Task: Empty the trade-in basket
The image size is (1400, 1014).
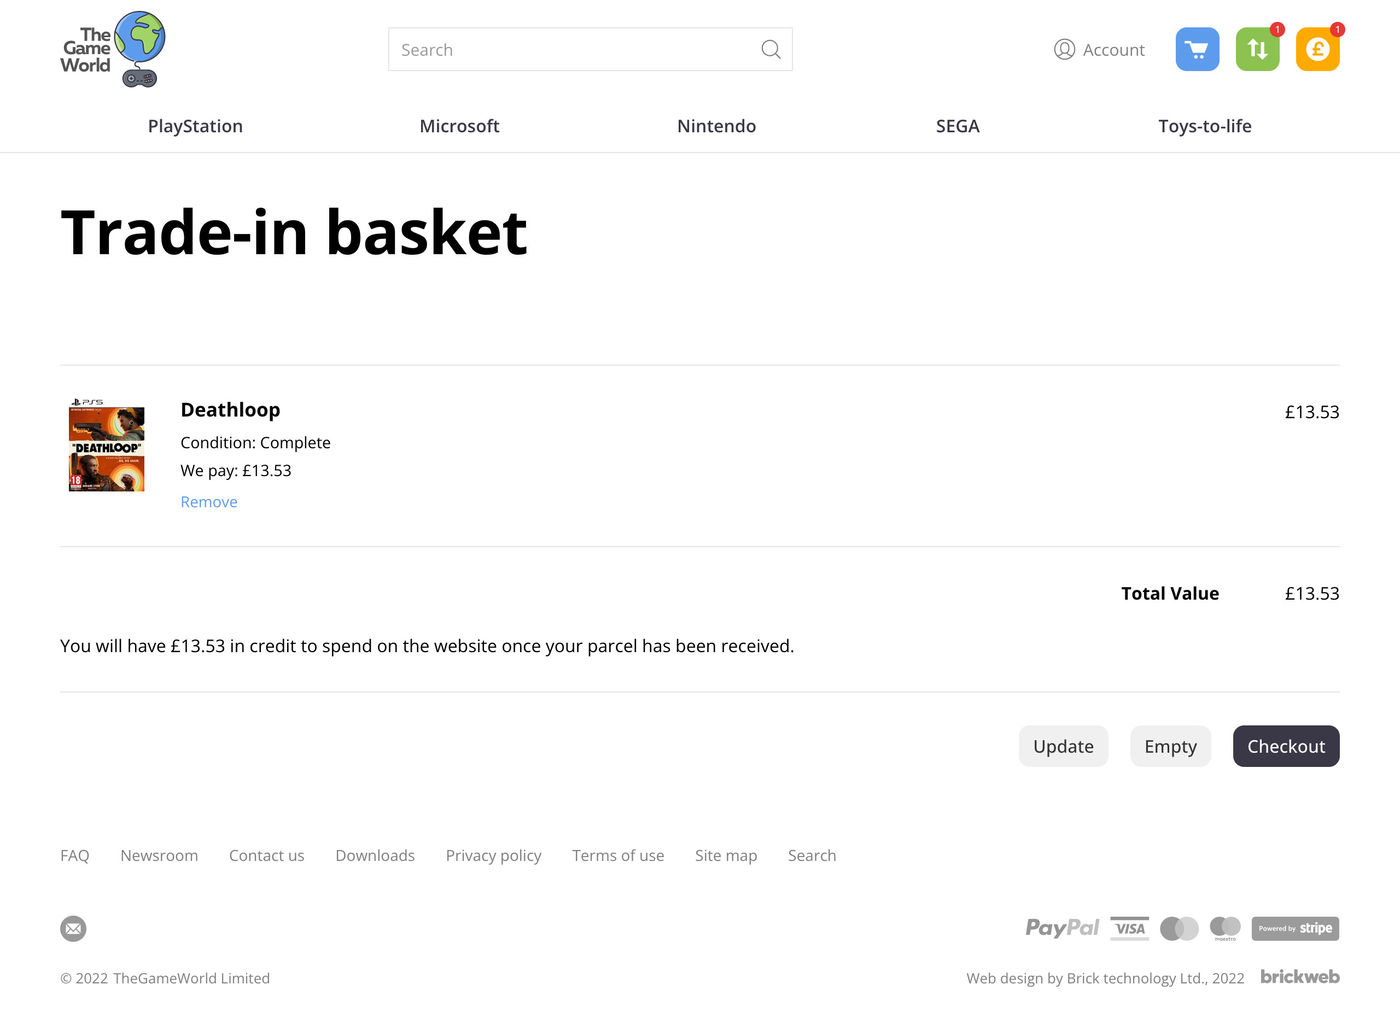Action: (x=1170, y=746)
